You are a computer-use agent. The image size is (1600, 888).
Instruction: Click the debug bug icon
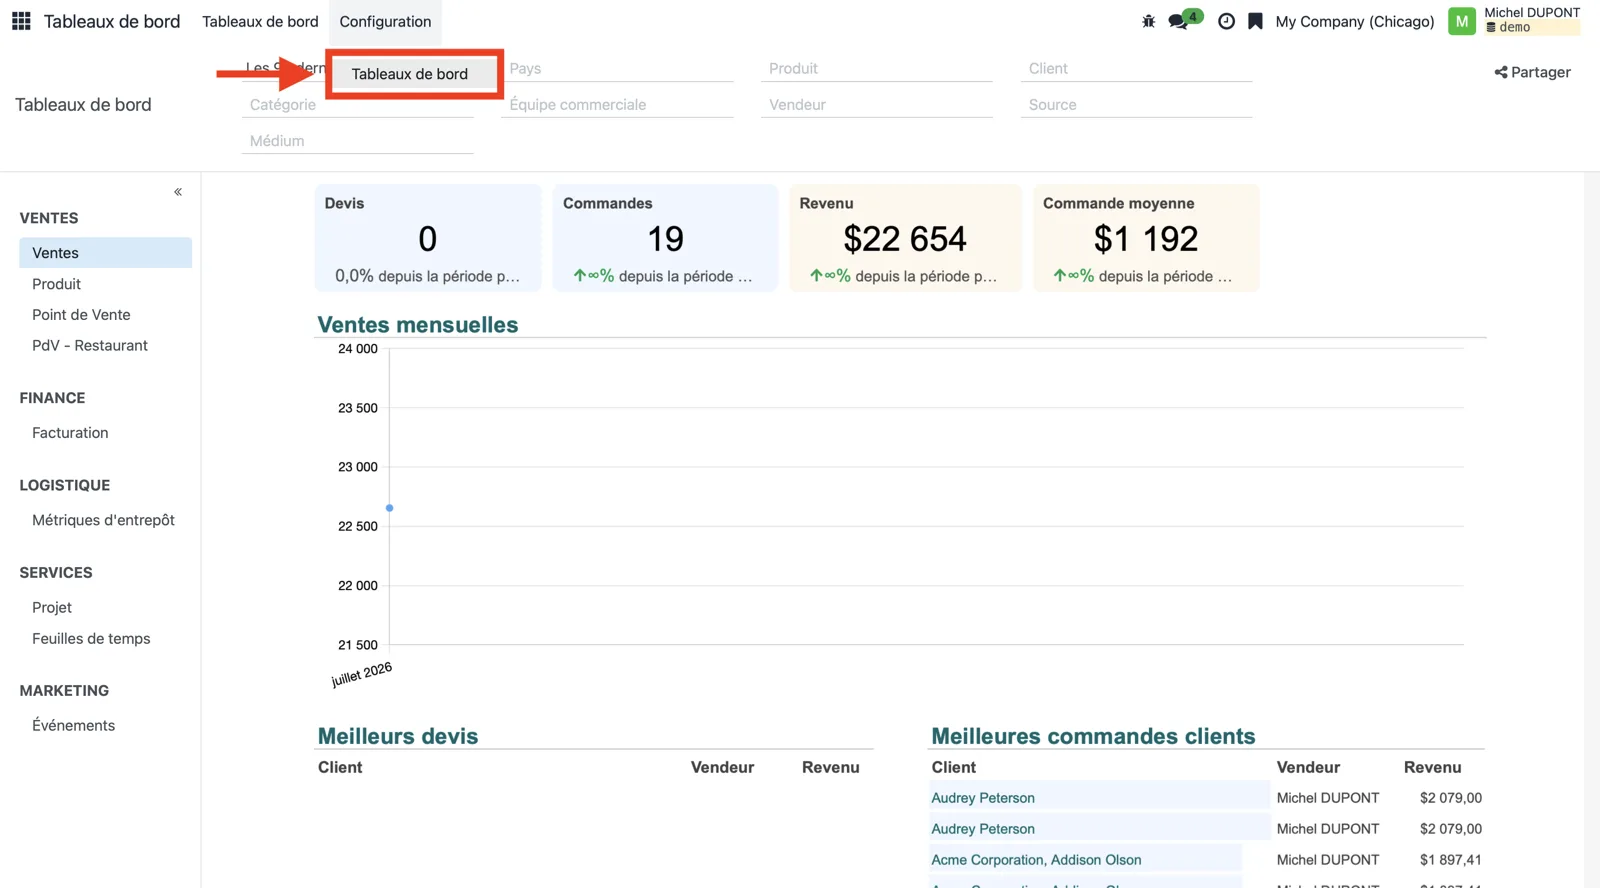click(x=1148, y=21)
